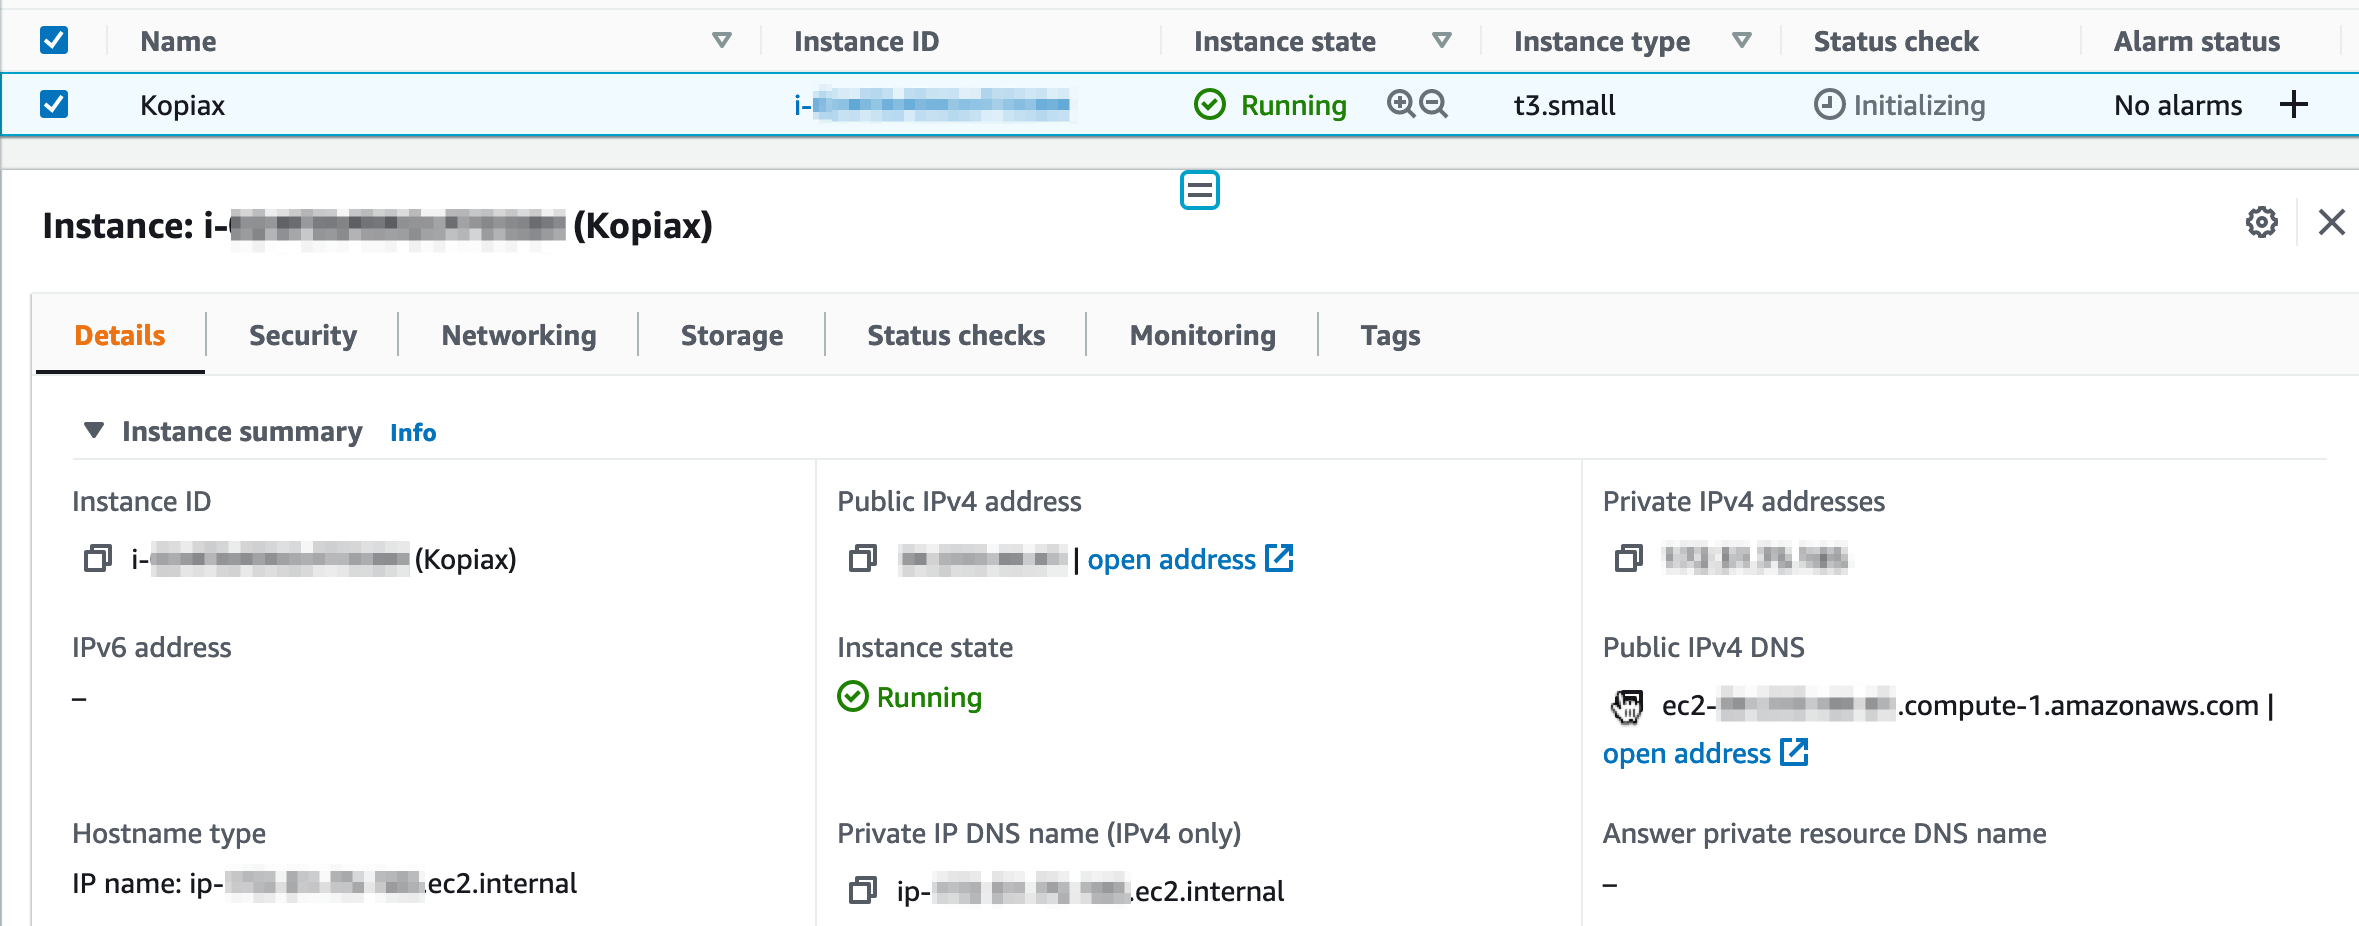Click the zoom-out magnifier next to Running
2359x926 pixels.
coord(1433,104)
